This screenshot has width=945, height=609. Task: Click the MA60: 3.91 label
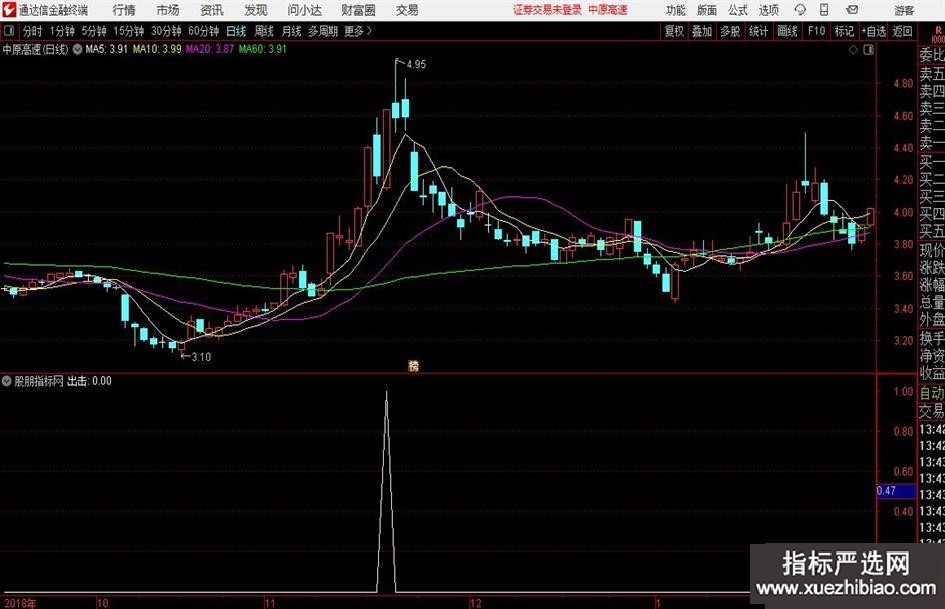pos(263,49)
